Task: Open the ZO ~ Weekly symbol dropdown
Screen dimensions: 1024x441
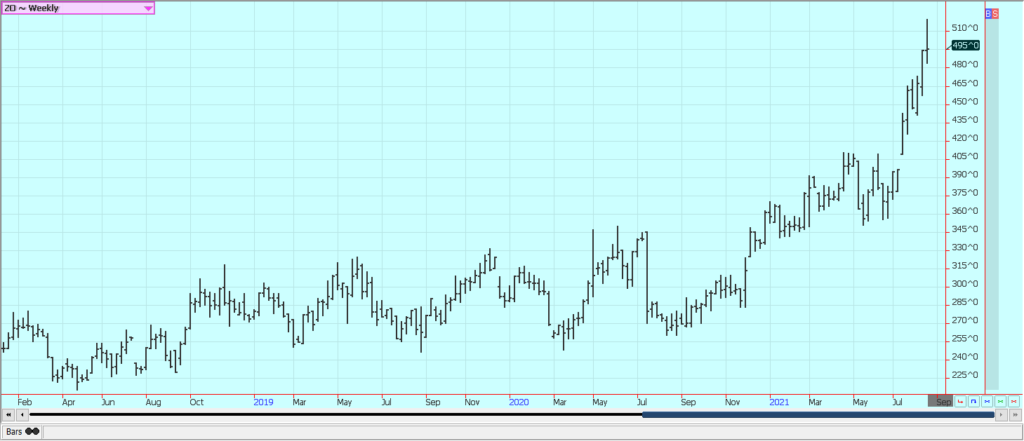Action: point(78,8)
